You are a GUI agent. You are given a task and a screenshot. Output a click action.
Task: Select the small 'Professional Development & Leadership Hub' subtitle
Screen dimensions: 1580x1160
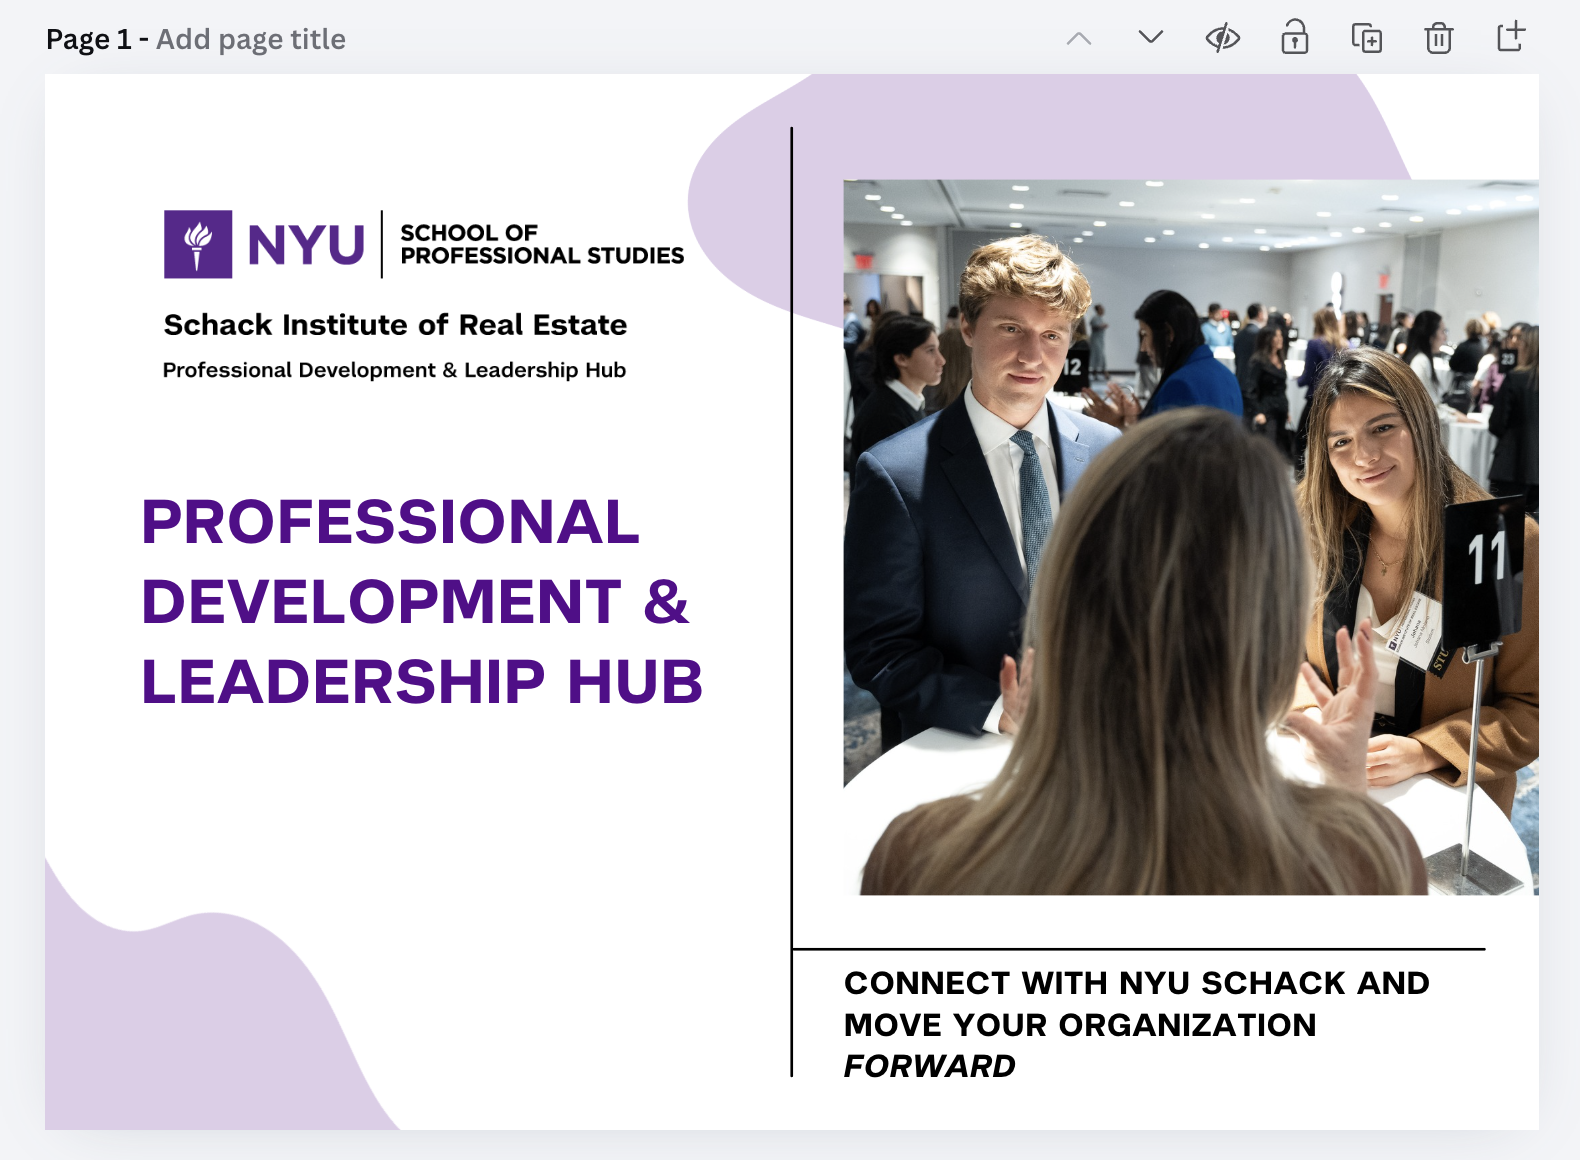tap(394, 370)
